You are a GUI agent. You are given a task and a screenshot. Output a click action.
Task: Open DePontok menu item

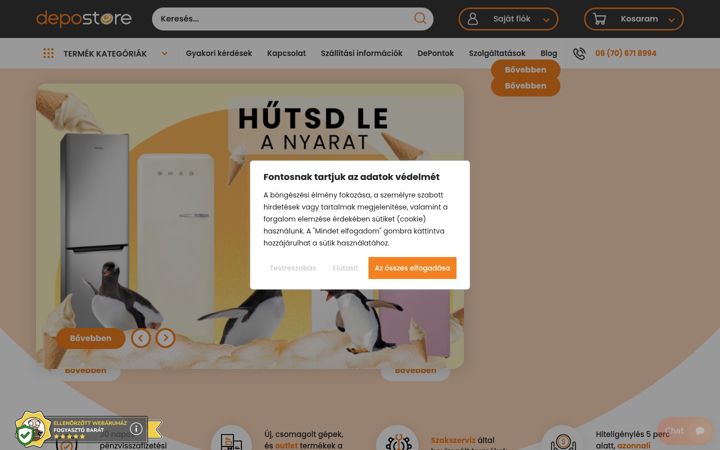435,53
